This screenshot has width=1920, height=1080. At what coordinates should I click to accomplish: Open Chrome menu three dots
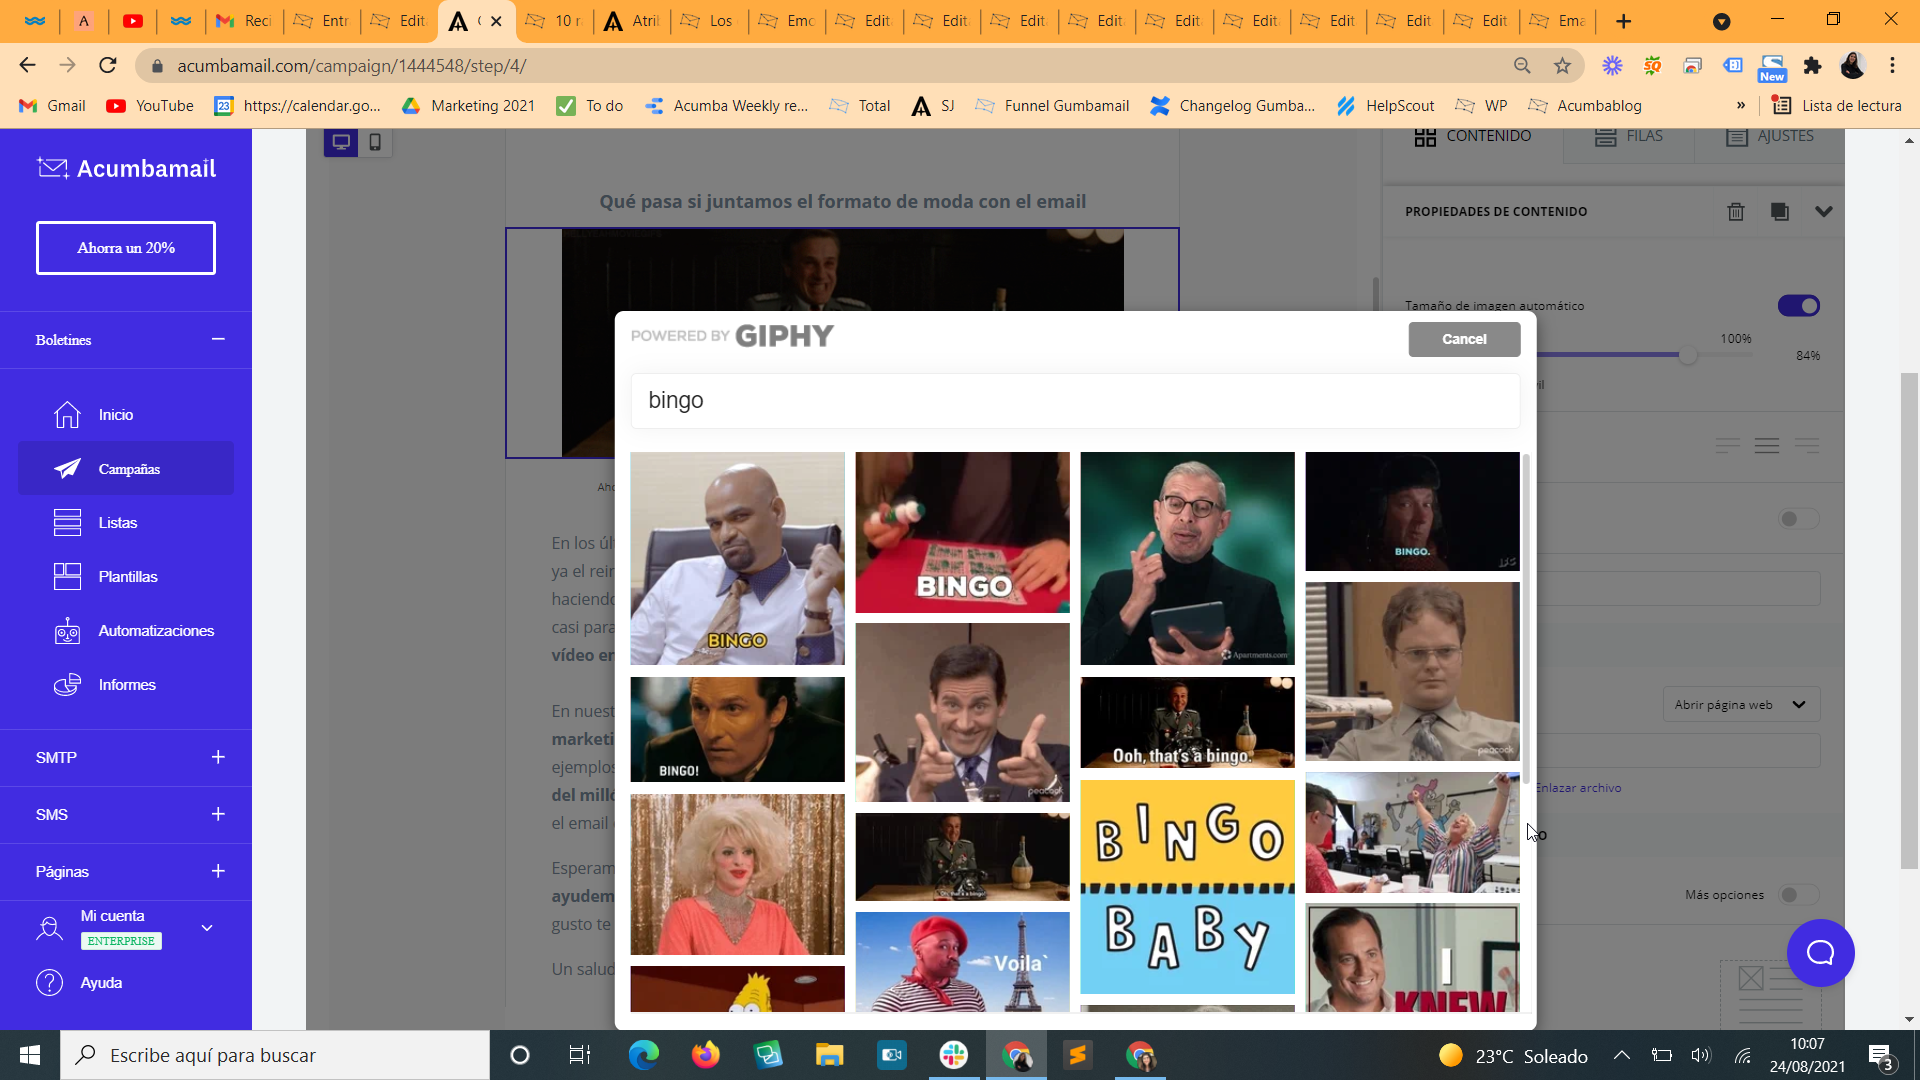1892,65
